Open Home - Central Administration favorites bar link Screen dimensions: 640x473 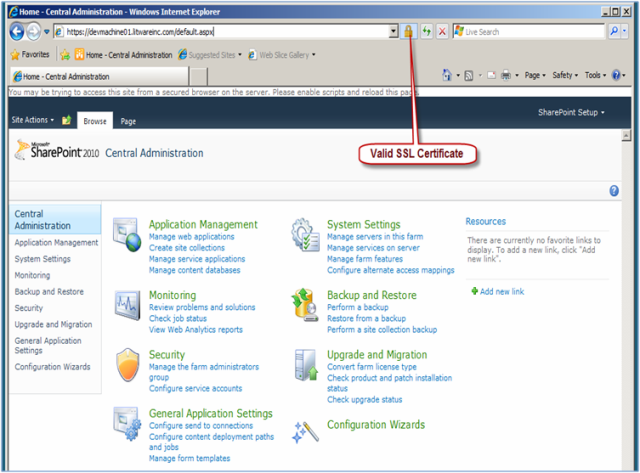(x=123, y=55)
